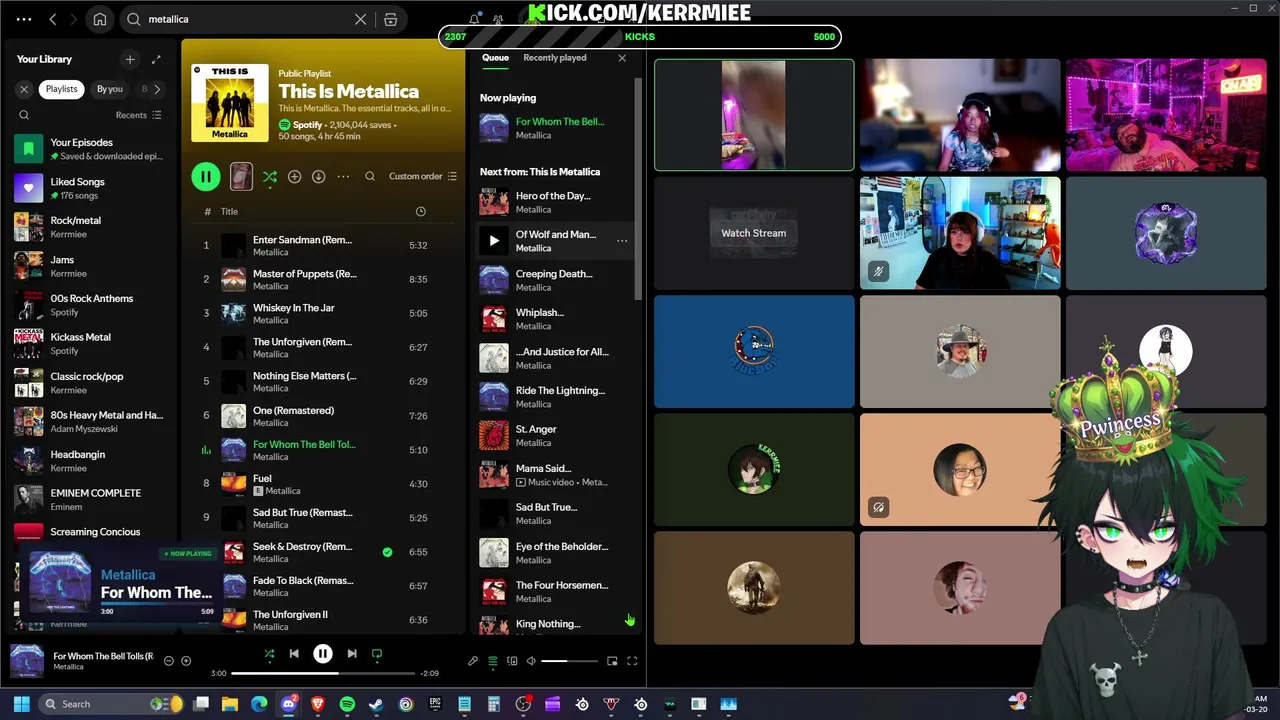The height and width of the screenshot is (720, 1280).
Task: Search in Your Library
Action: (24, 115)
